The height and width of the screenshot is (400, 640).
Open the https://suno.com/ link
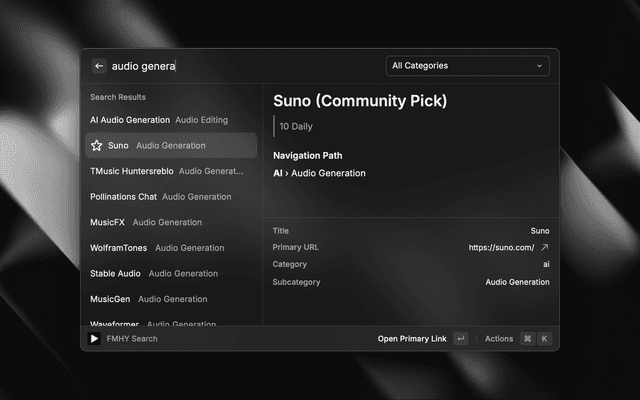(x=501, y=247)
